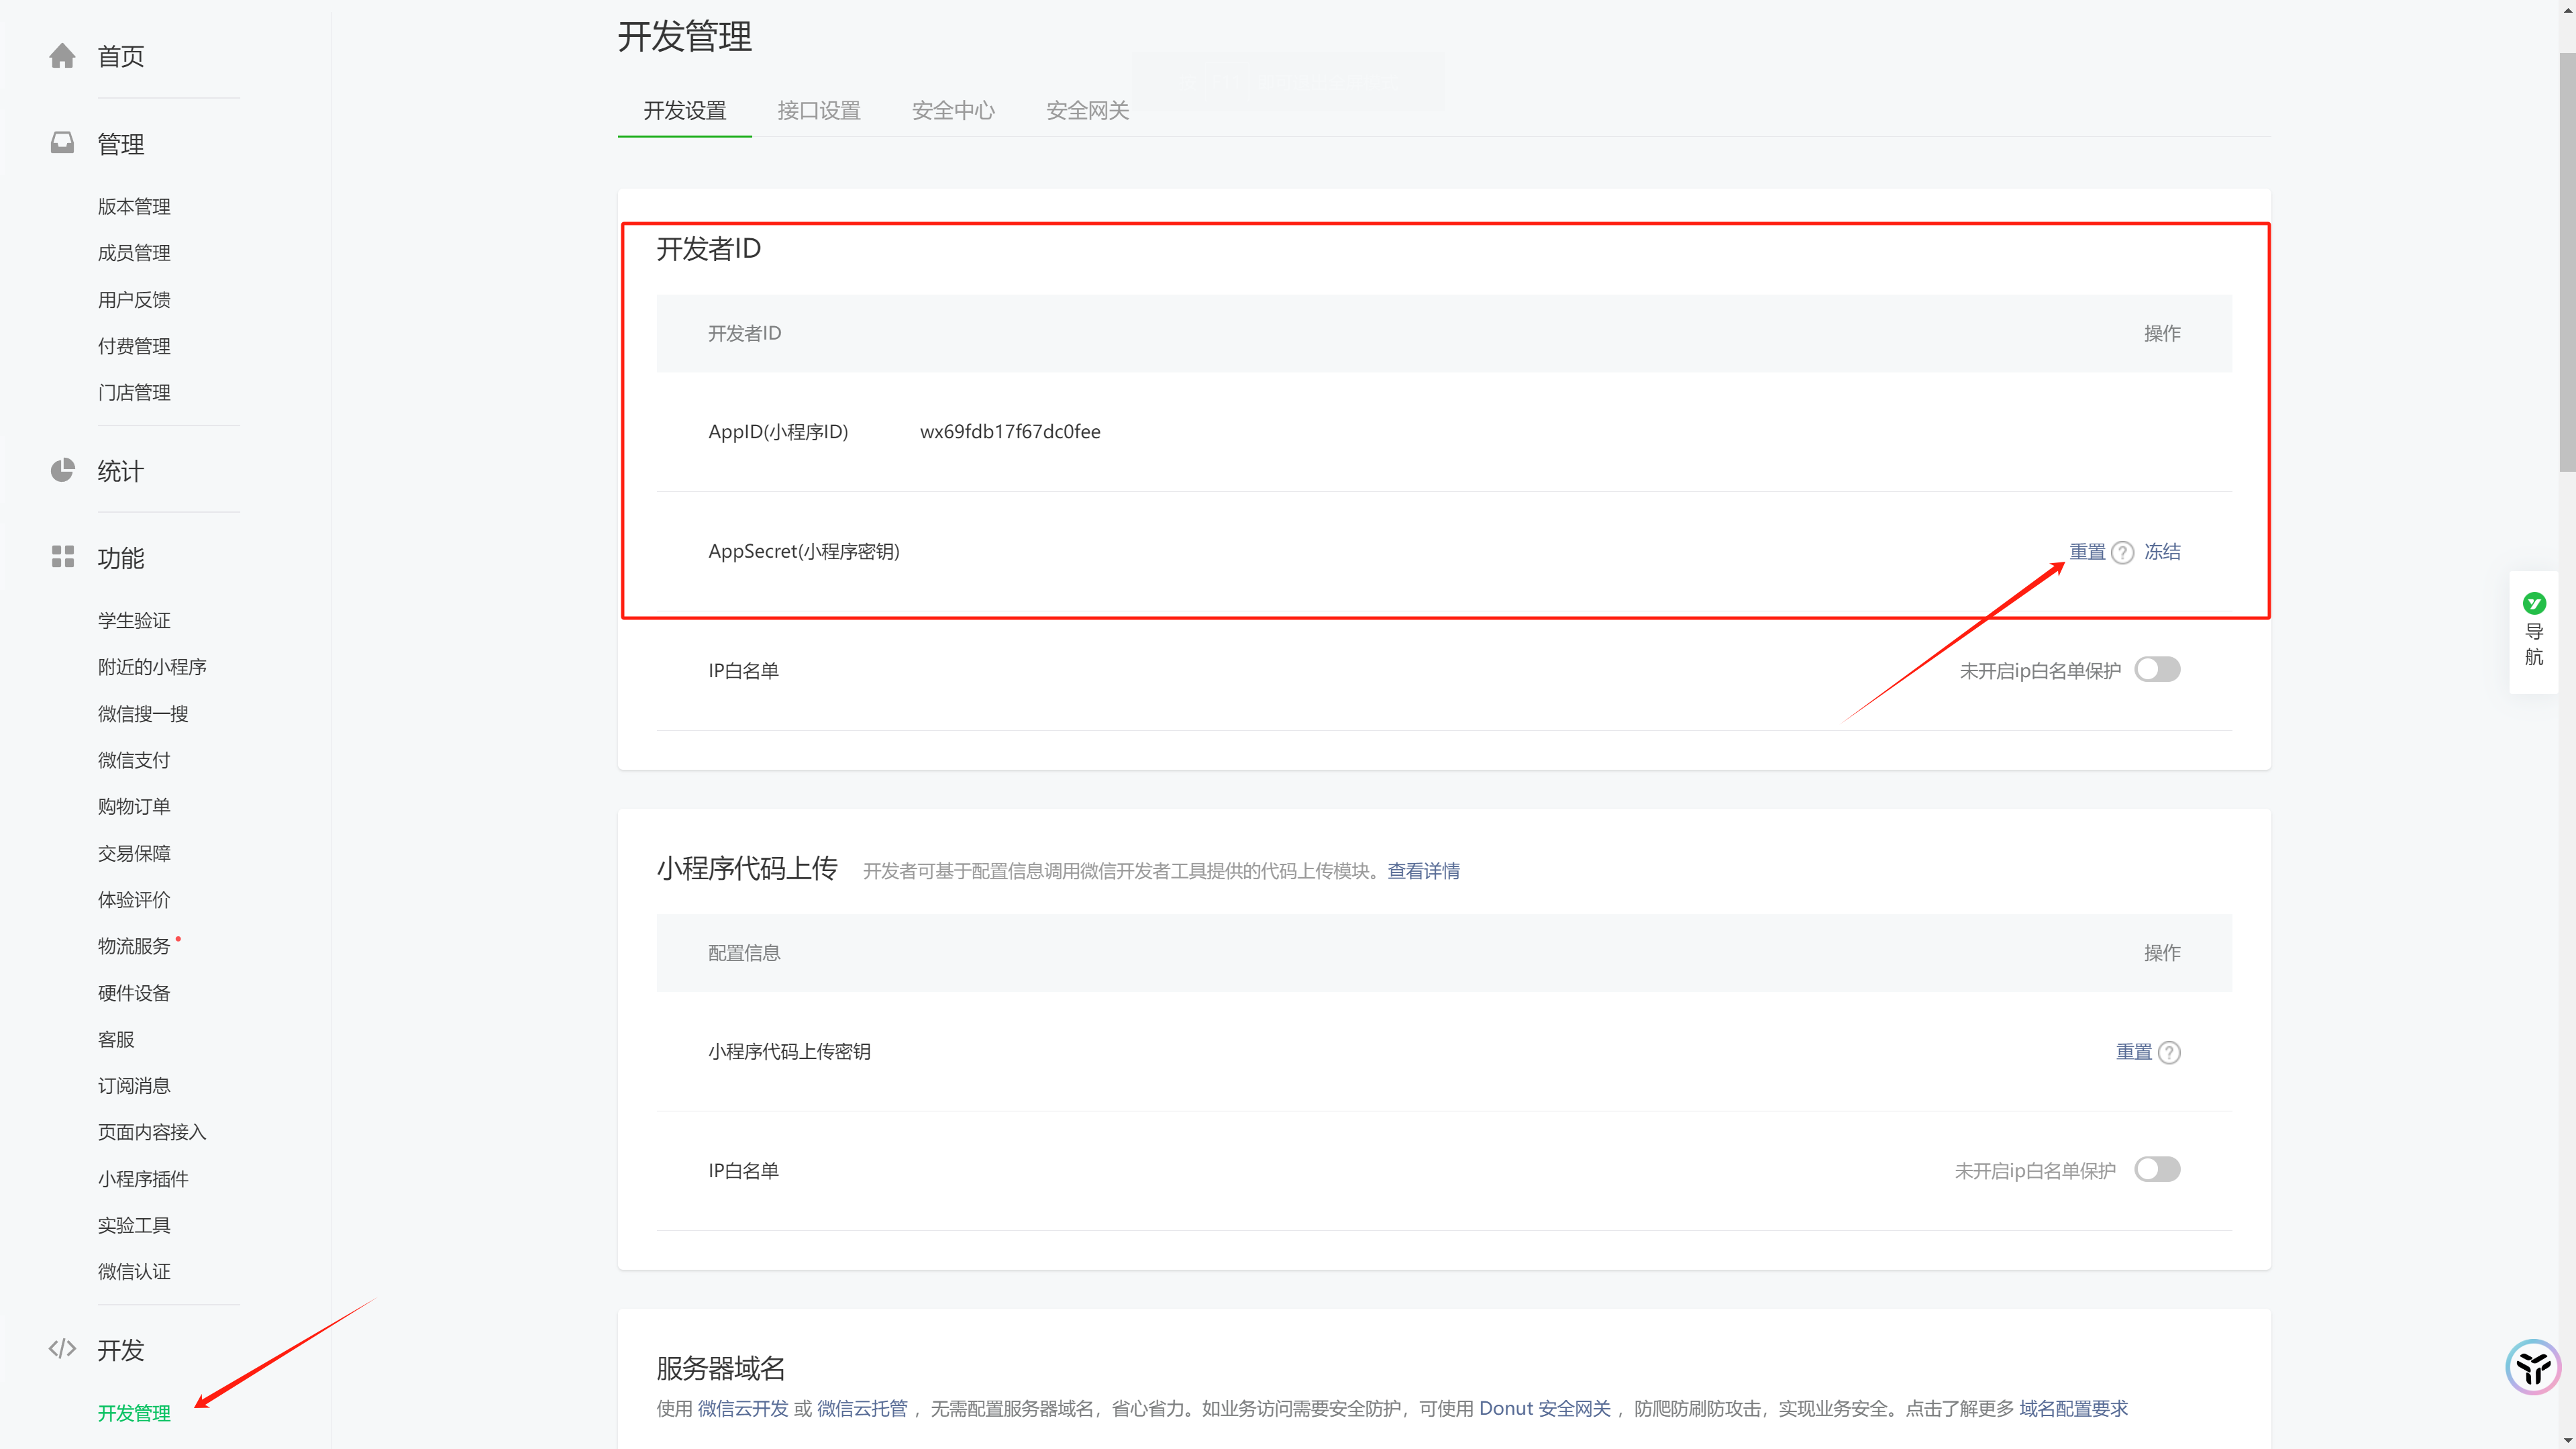The width and height of the screenshot is (2576, 1449).
Task: Open the 微信云托管 link
Action: pos(862,1409)
